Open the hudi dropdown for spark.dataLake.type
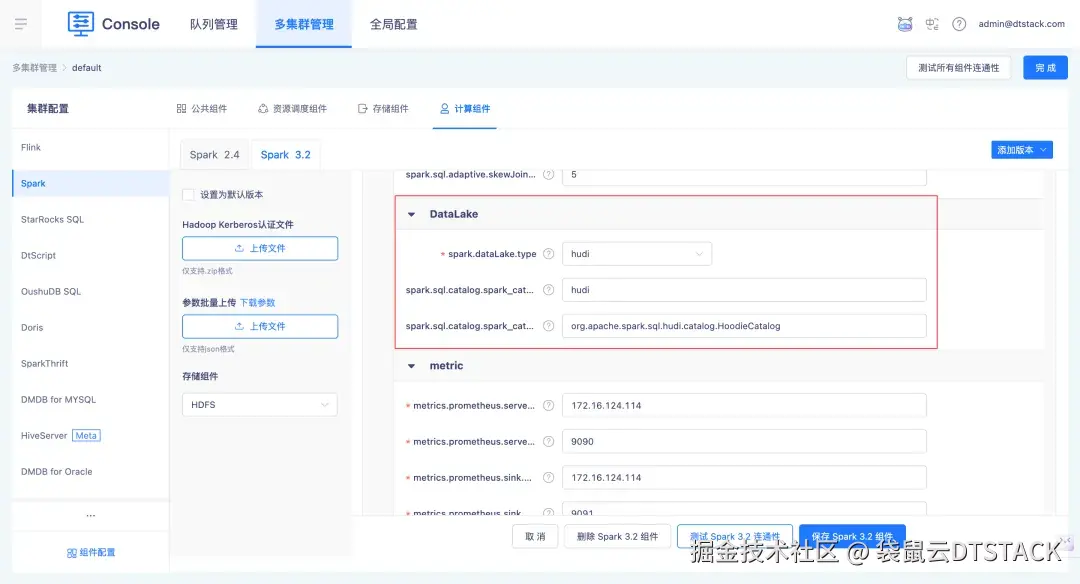Screen dimensions: 1080x584 point(637,253)
